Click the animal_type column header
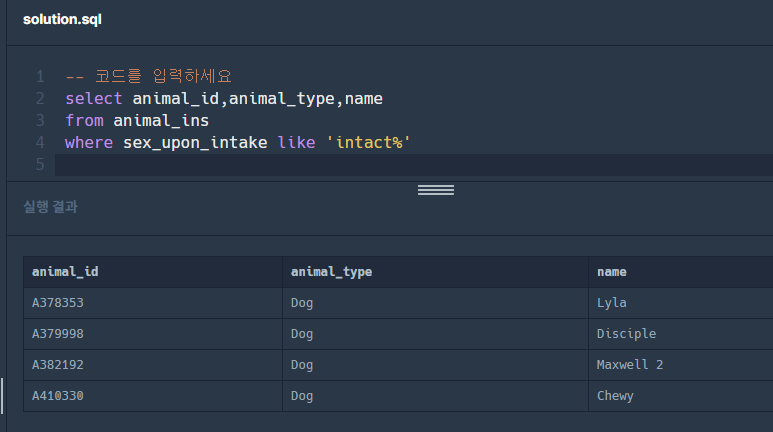 (331, 271)
